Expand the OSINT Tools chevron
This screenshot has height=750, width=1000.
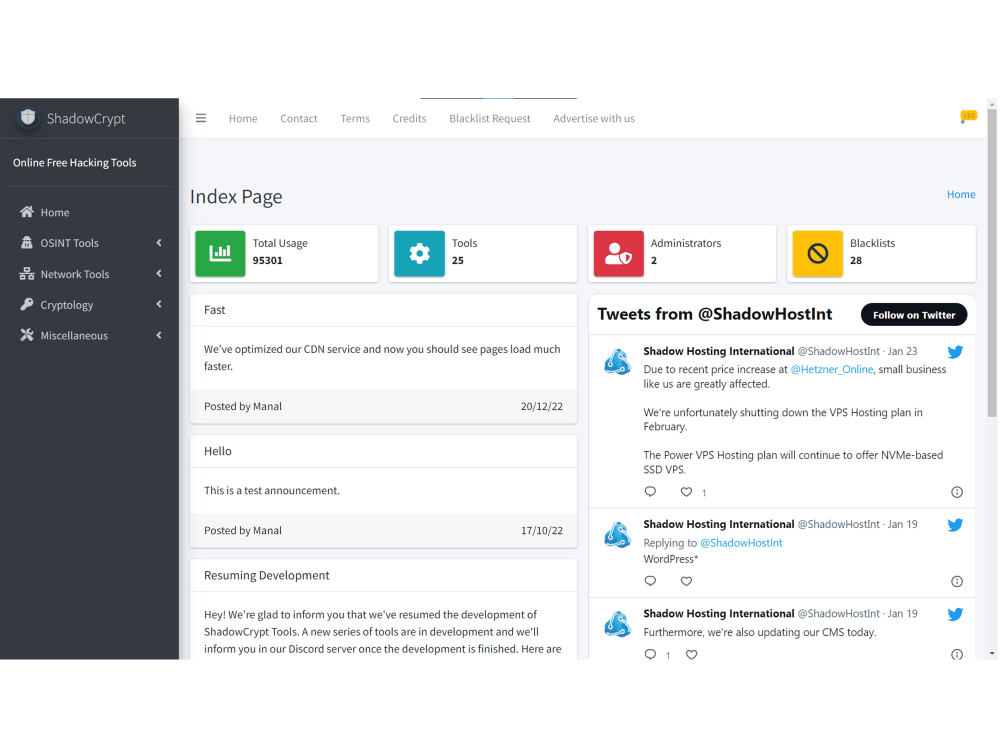(159, 242)
